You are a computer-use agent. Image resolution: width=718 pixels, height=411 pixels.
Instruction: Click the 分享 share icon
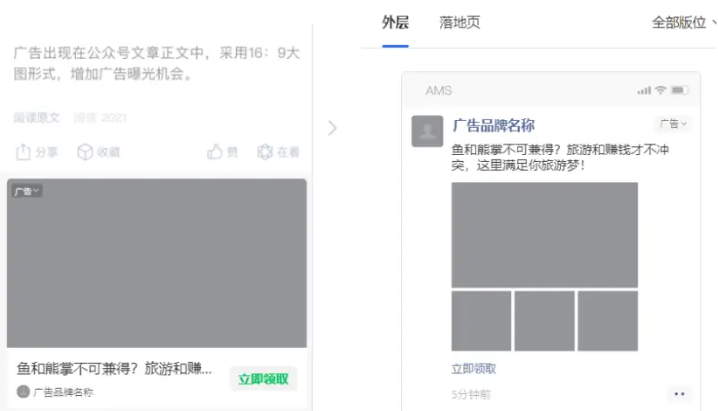click(x=23, y=151)
